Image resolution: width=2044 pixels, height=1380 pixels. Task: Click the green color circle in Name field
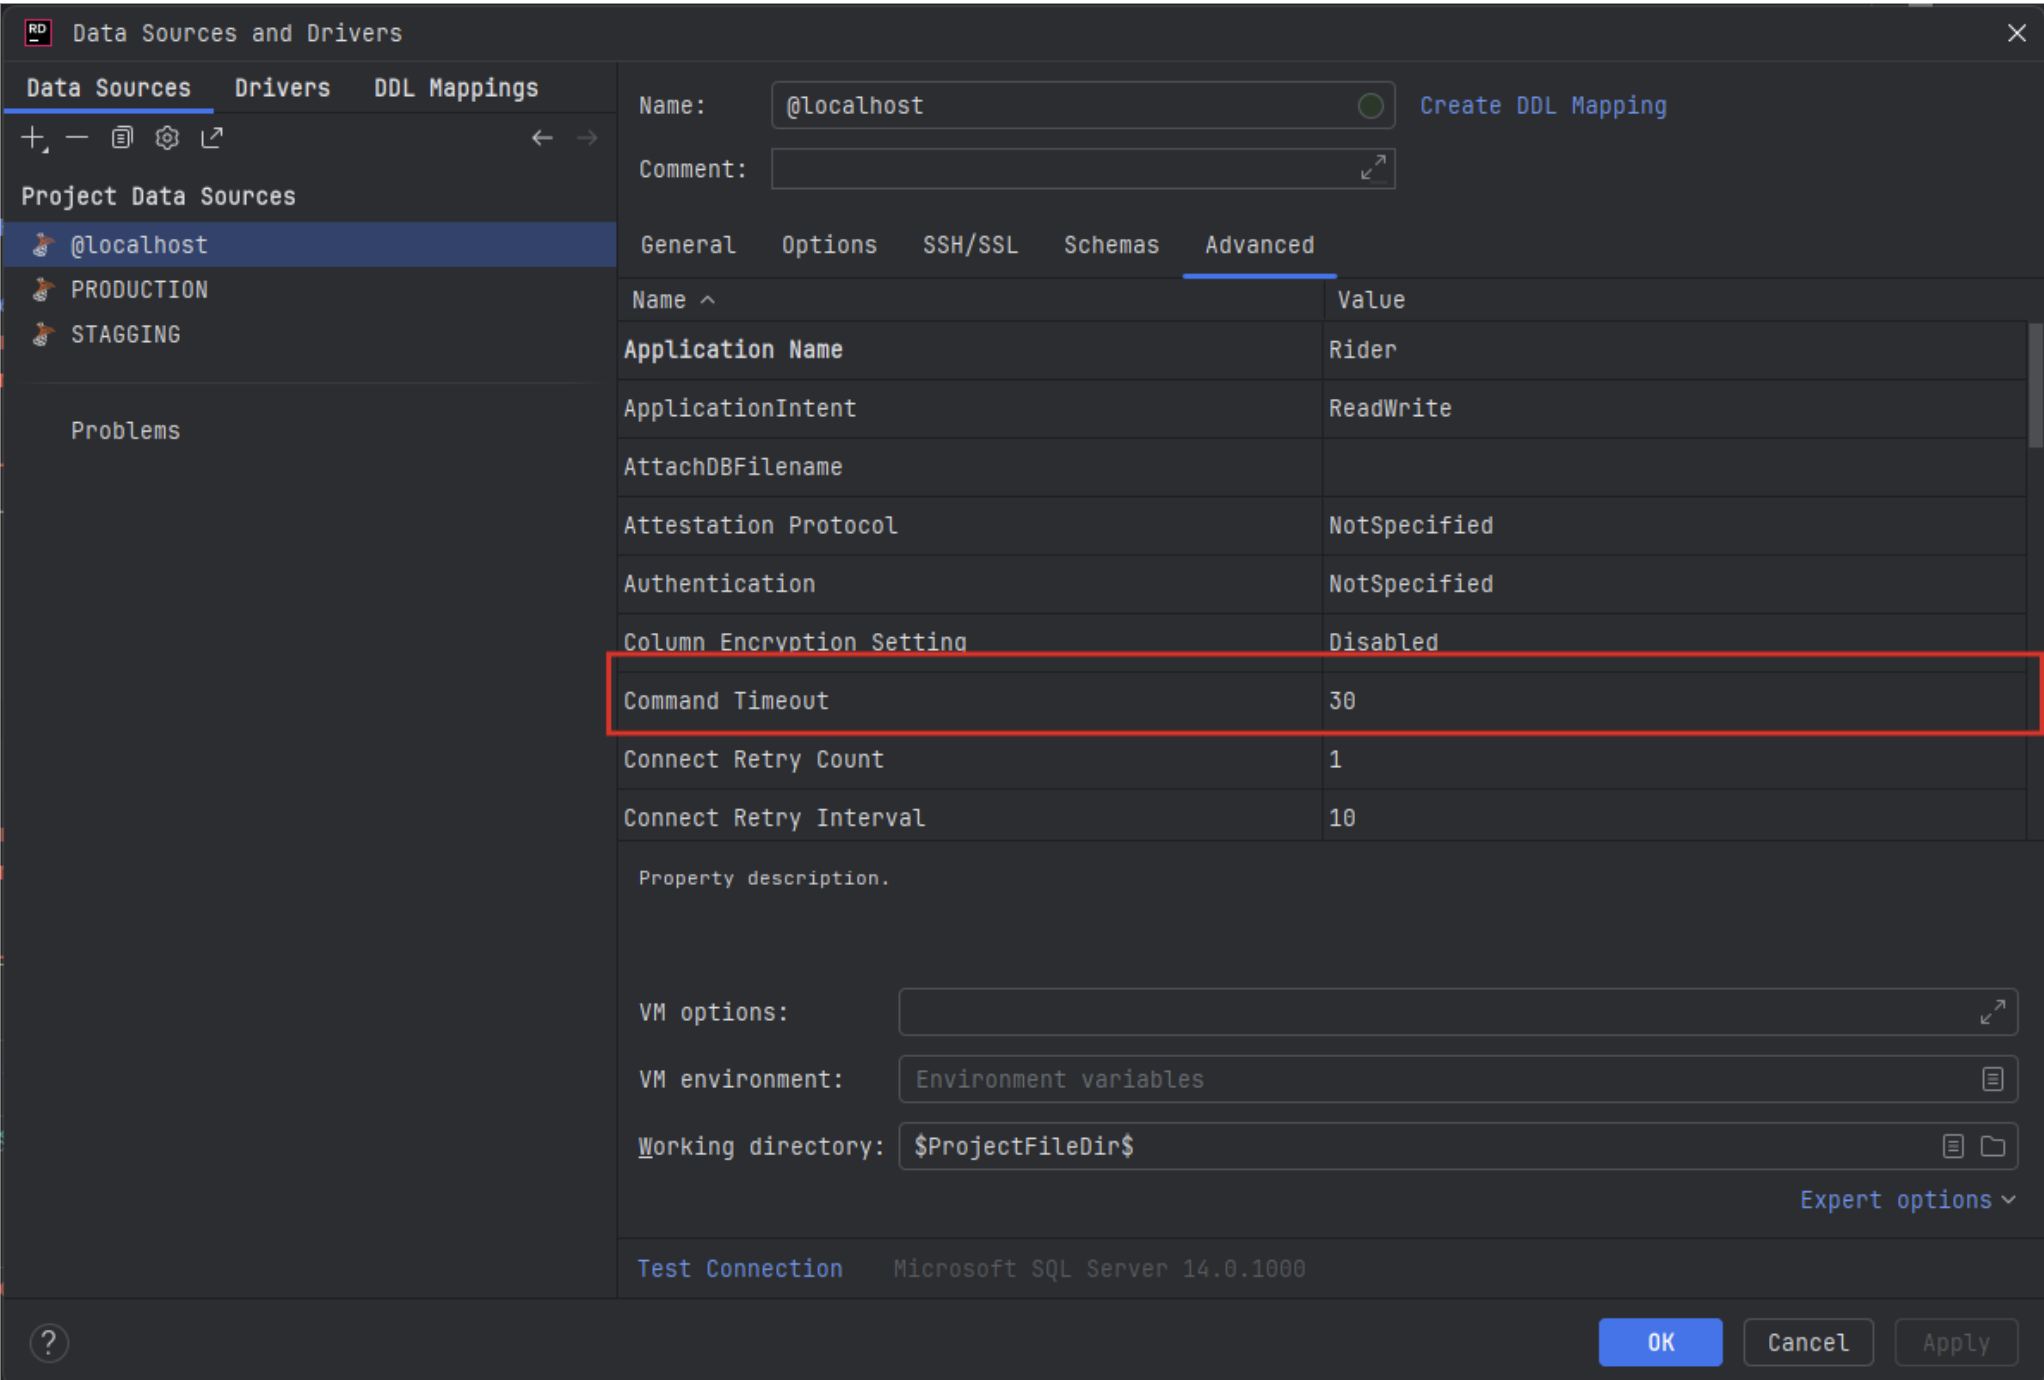[1370, 105]
